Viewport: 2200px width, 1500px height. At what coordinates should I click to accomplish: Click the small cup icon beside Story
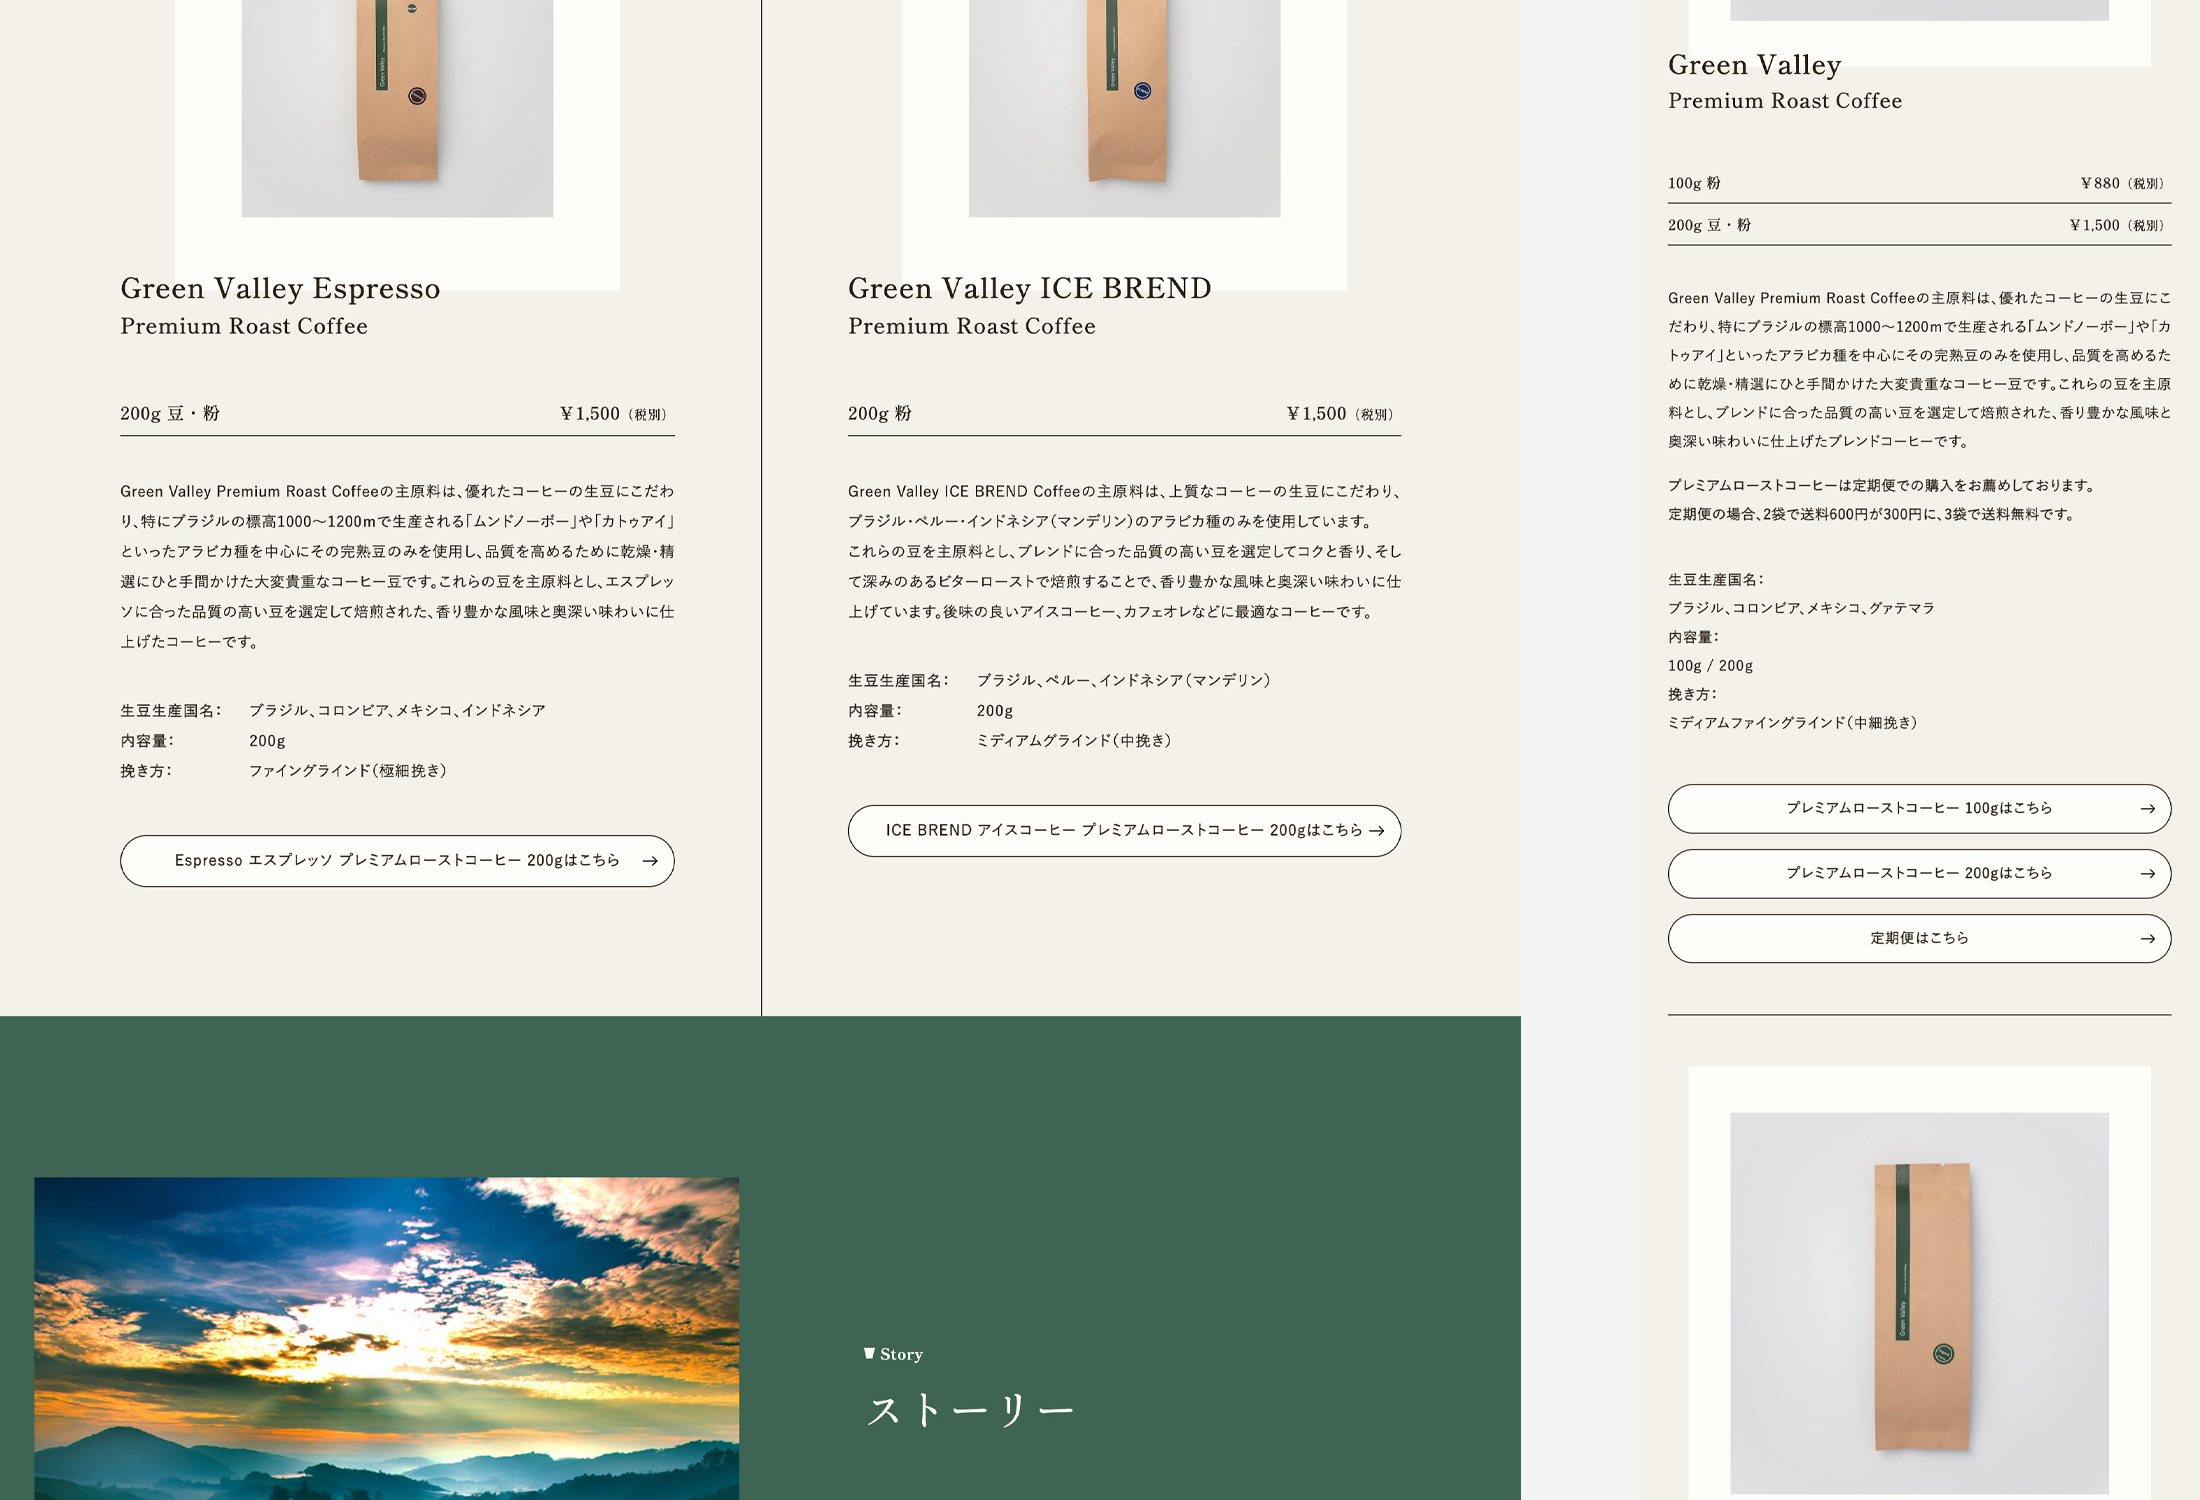[x=869, y=1354]
